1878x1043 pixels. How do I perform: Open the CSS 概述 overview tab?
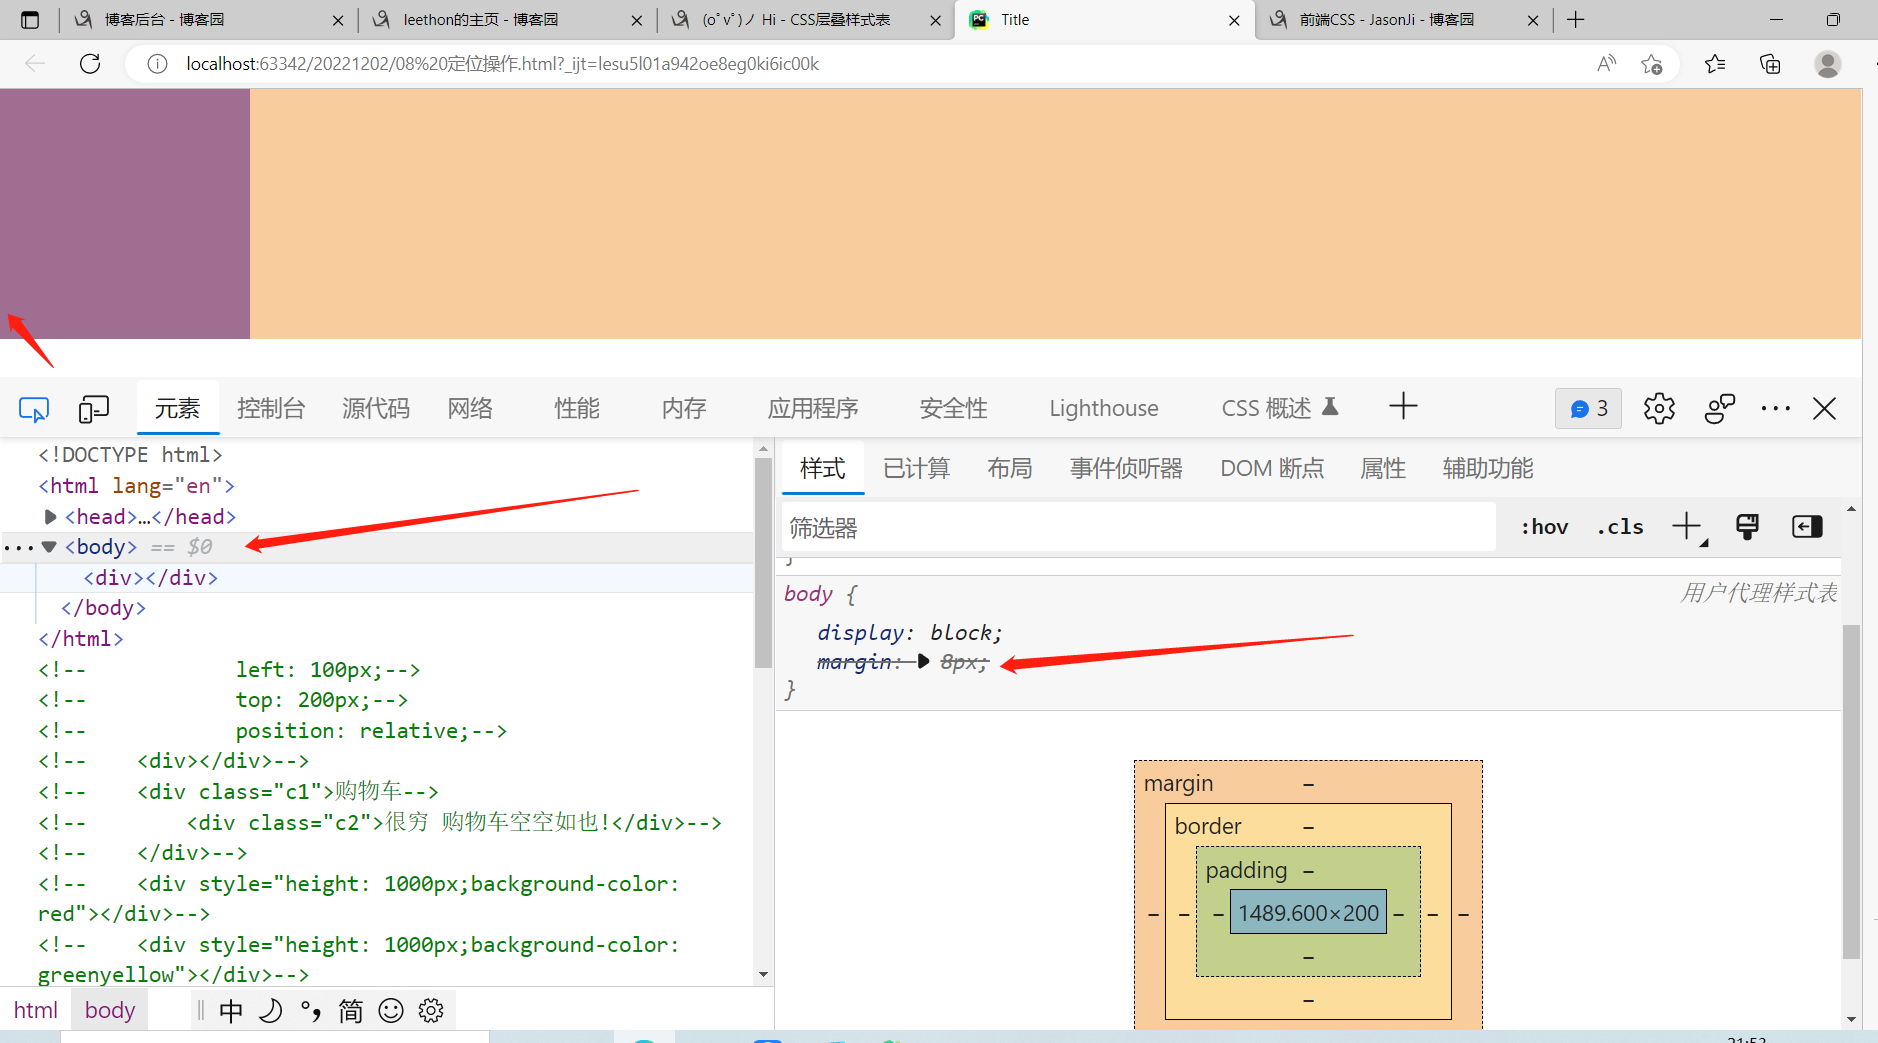(x=1280, y=408)
